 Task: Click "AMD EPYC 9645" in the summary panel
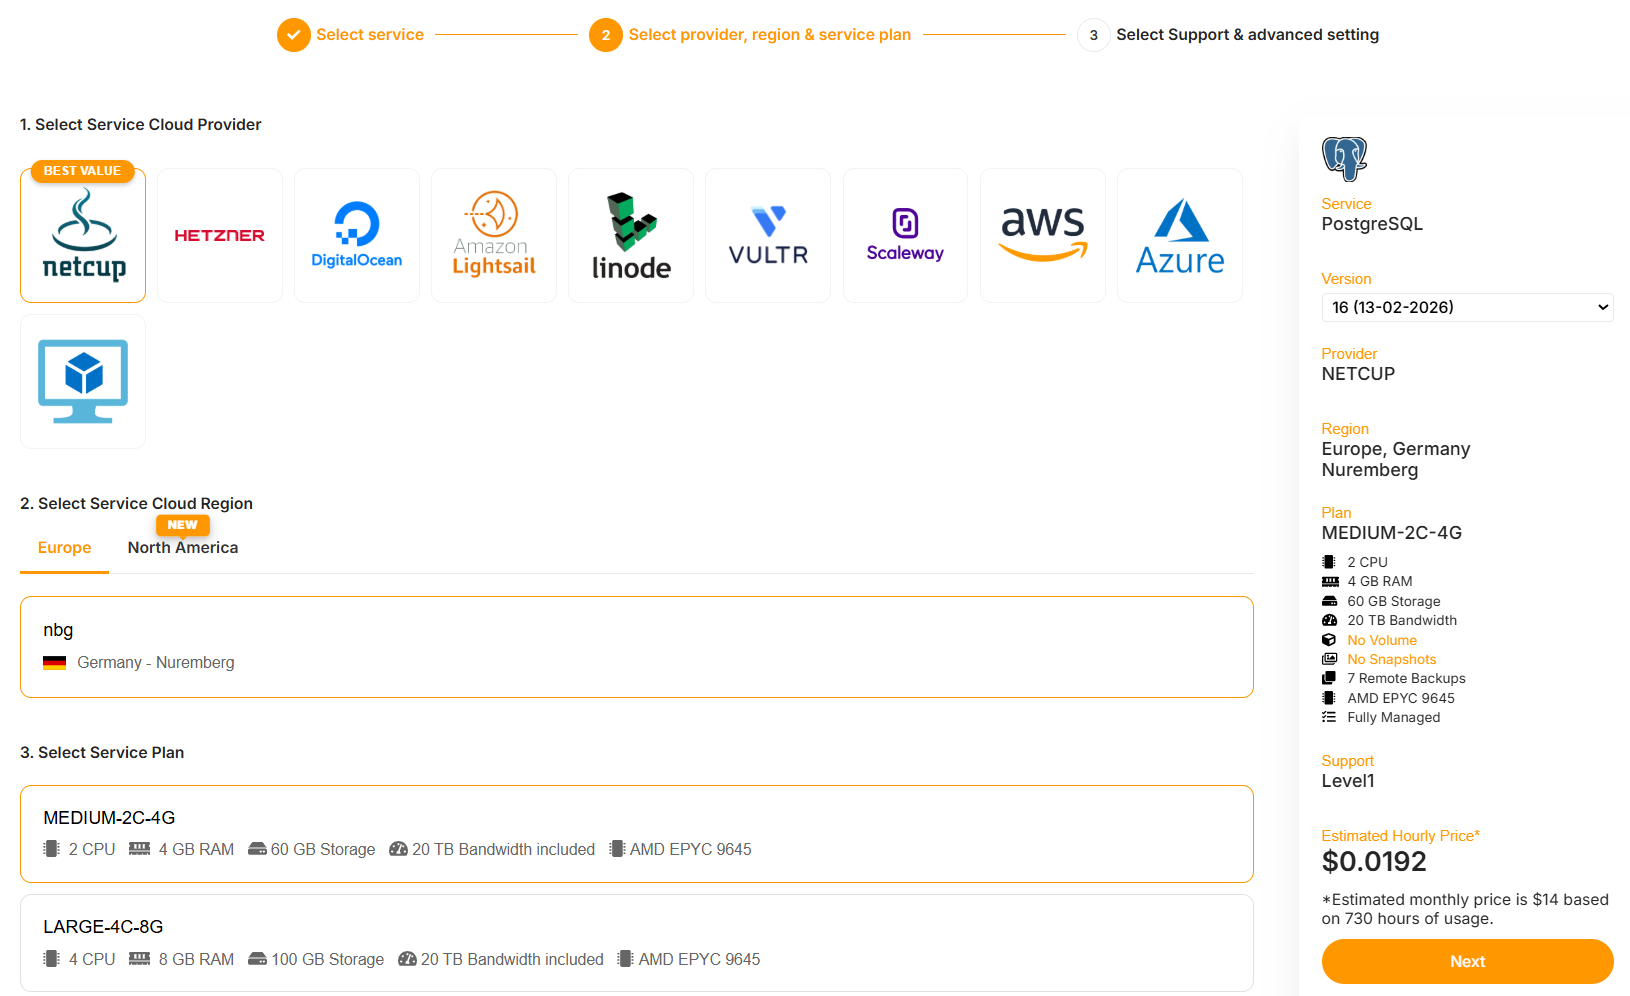click(x=1401, y=698)
